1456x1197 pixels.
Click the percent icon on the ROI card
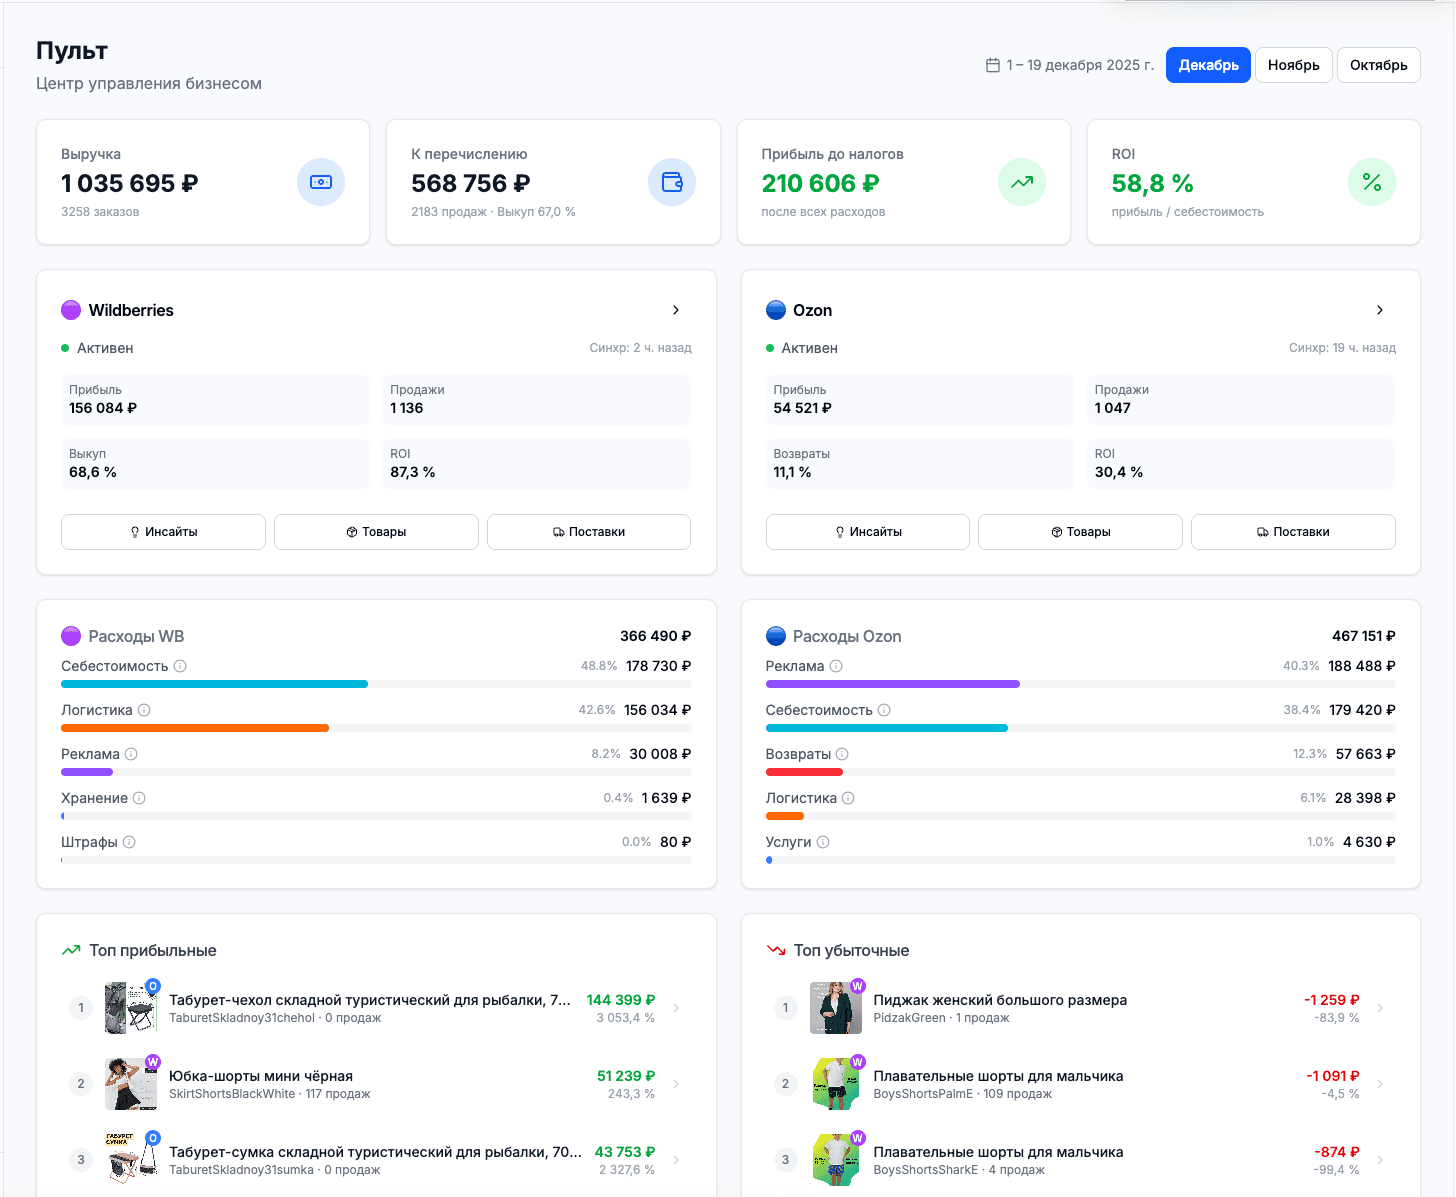click(1372, 182)
